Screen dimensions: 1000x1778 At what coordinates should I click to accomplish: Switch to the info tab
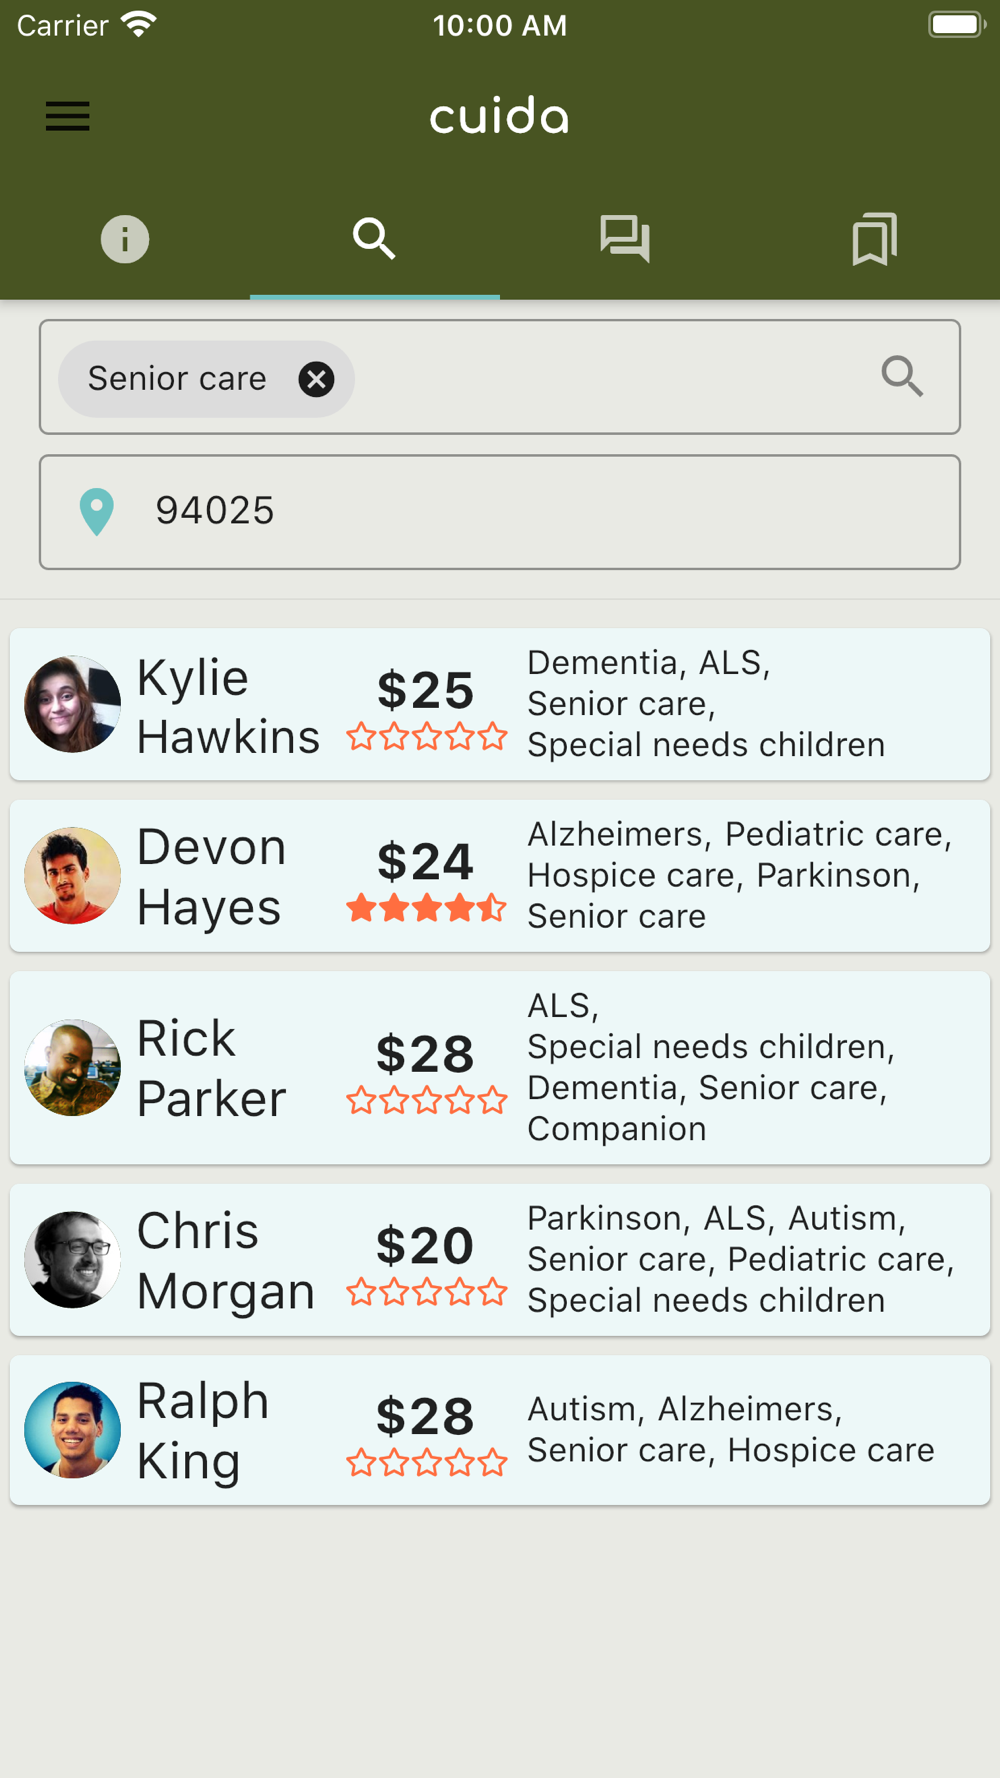click(125, 239)
